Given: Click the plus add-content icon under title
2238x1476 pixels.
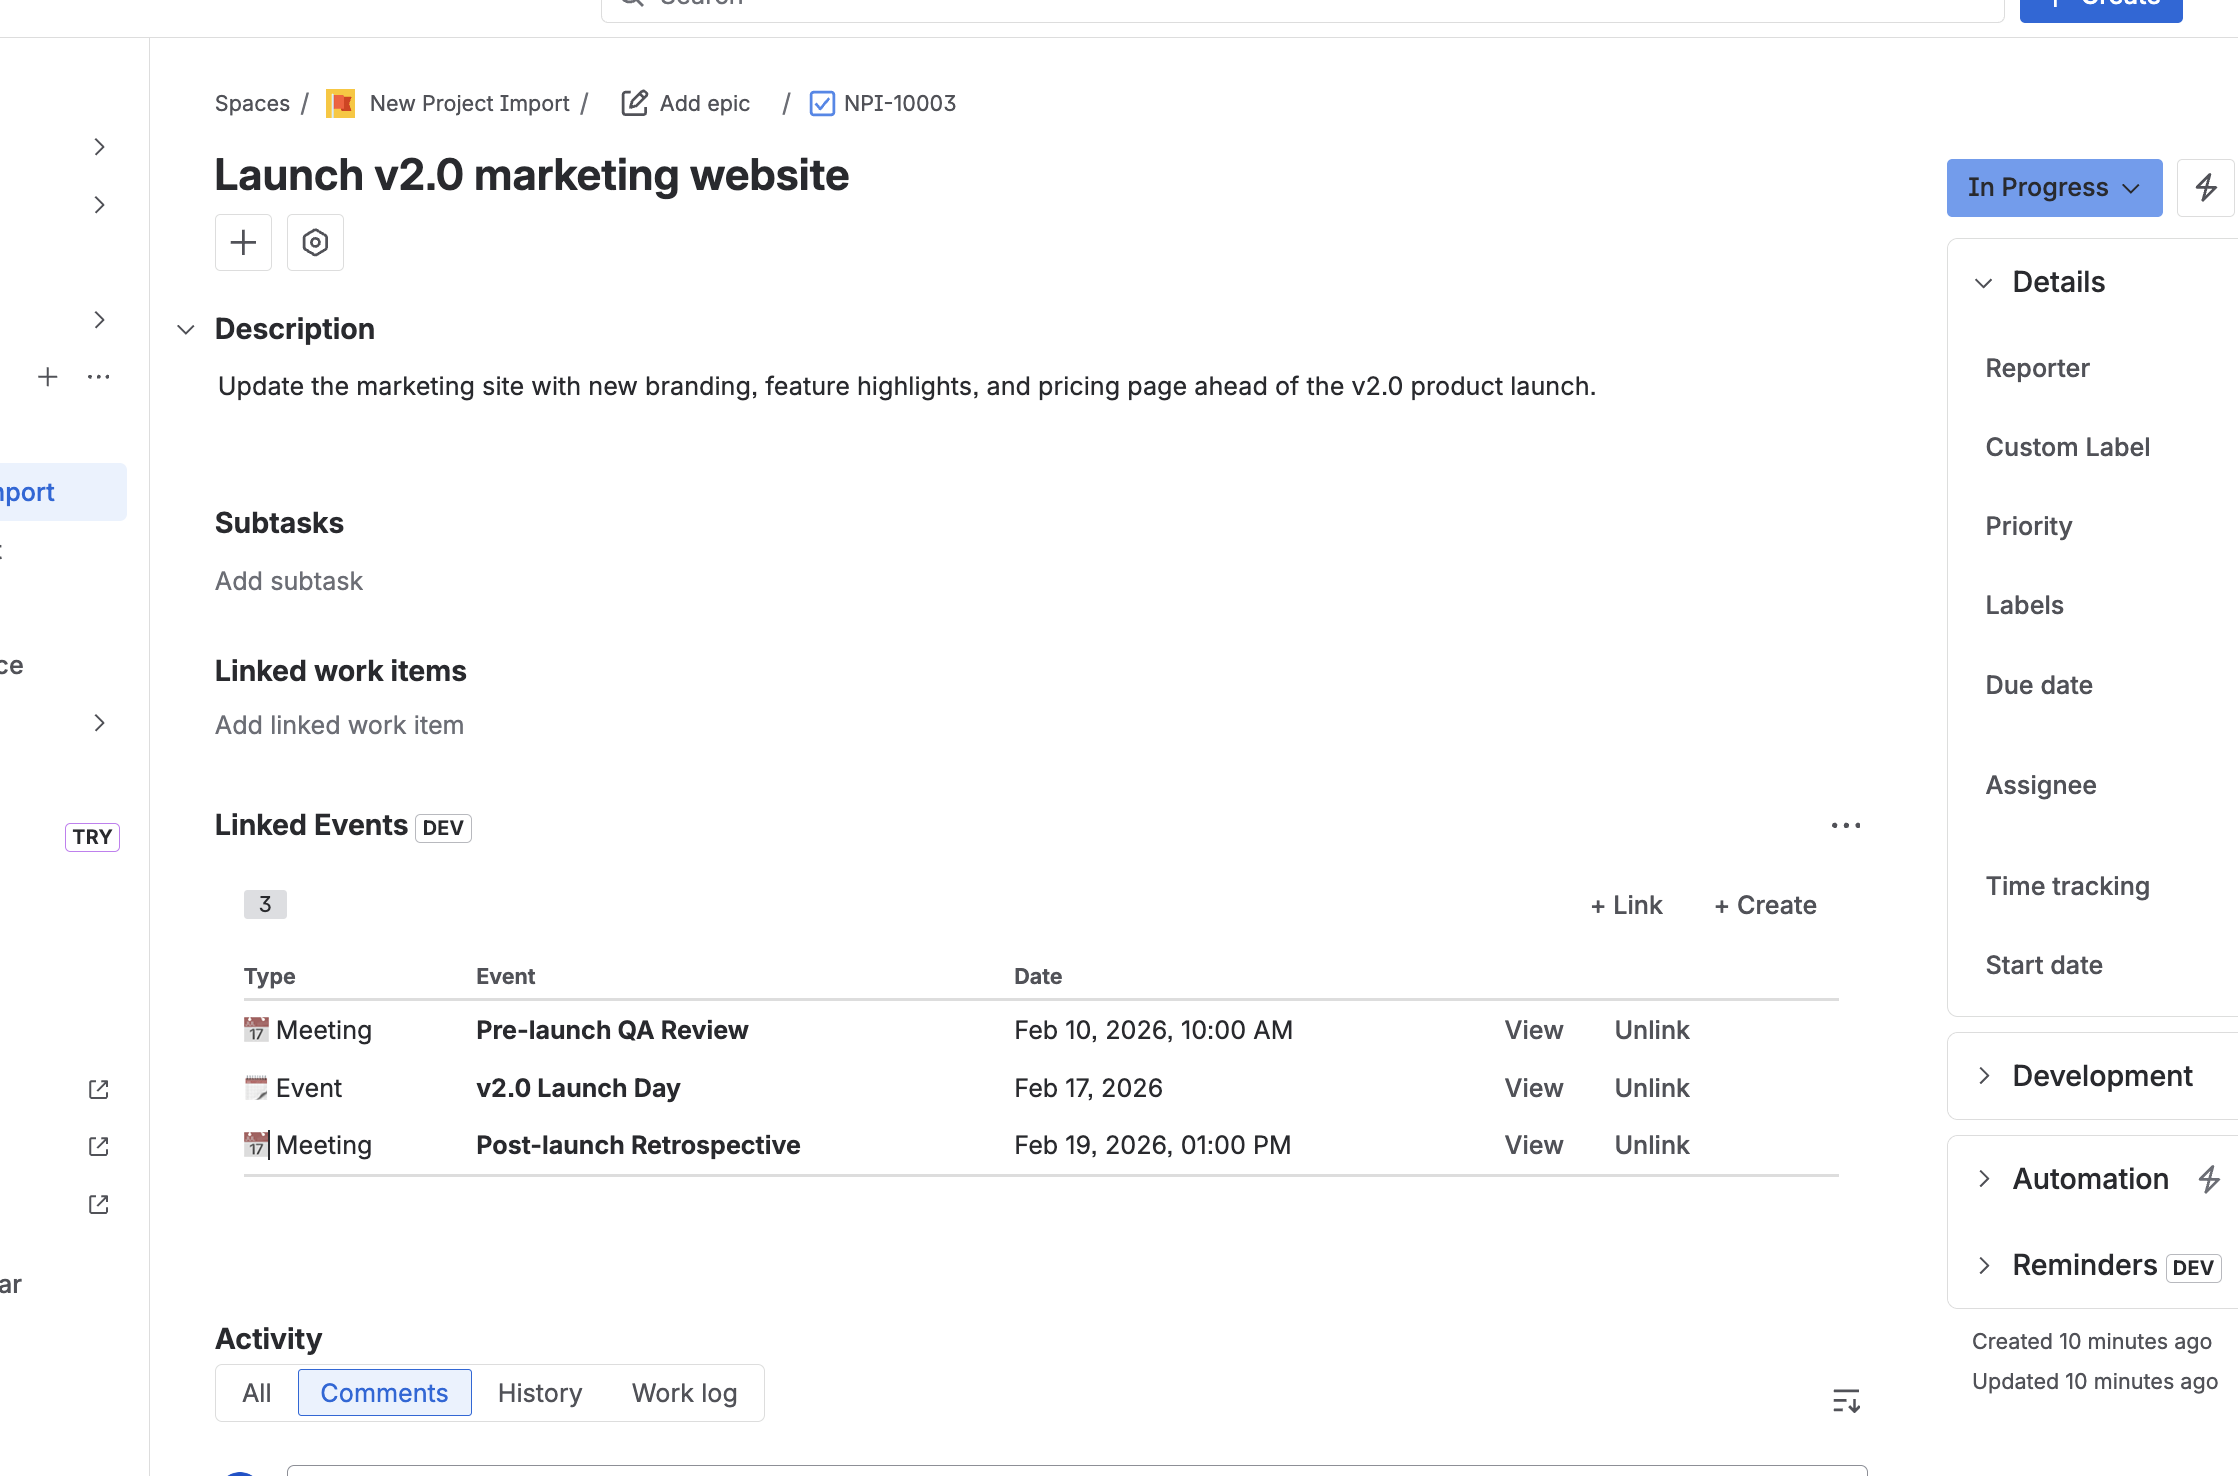Looking at the screenshot, I should point(243,242).
